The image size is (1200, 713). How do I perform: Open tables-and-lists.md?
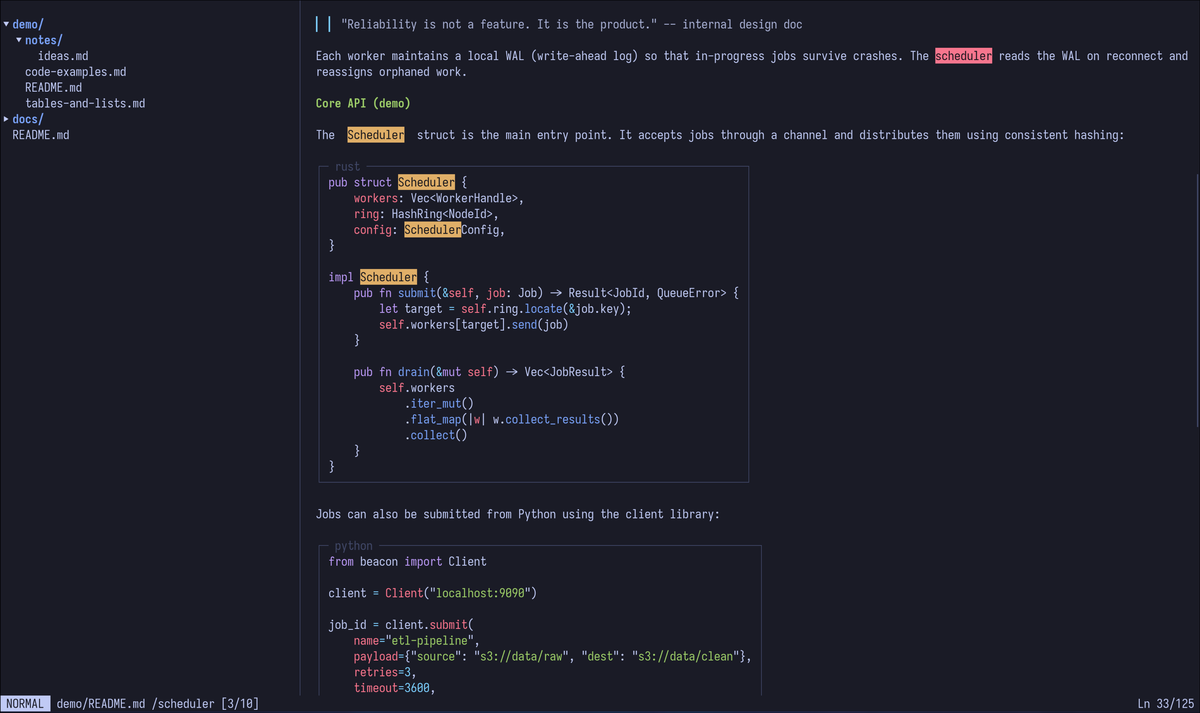tap(85, 103)
